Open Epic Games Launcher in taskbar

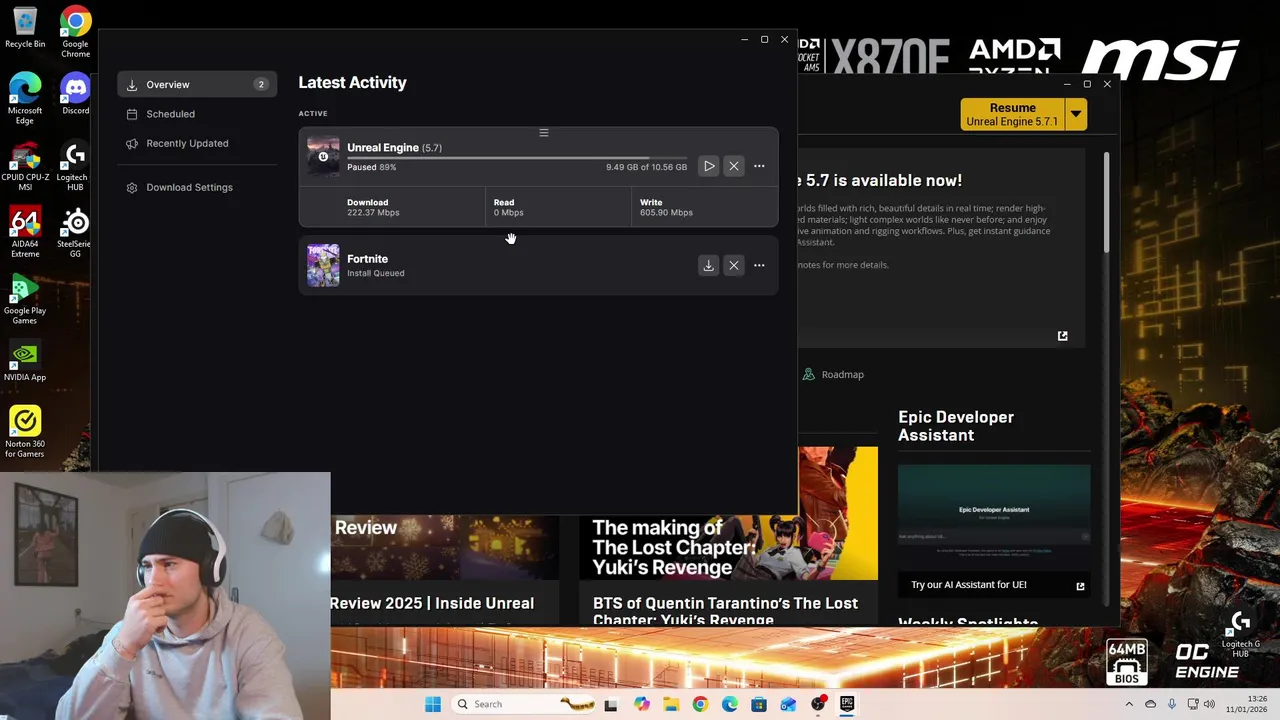[847, 704]
